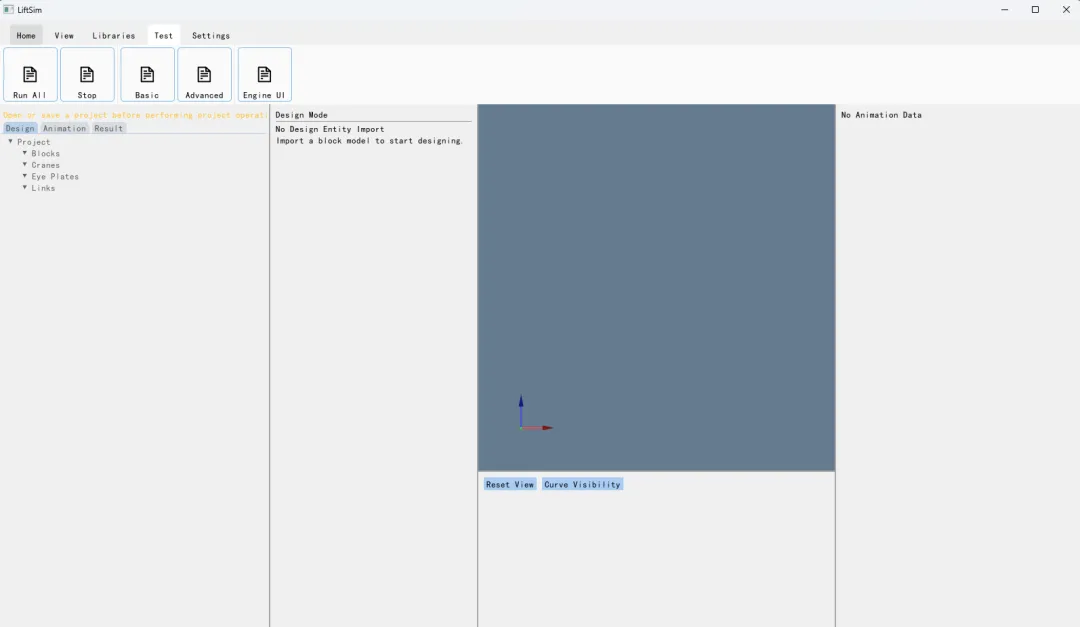Click the Reset View button
1080x627 pixels.
(510, 484)
